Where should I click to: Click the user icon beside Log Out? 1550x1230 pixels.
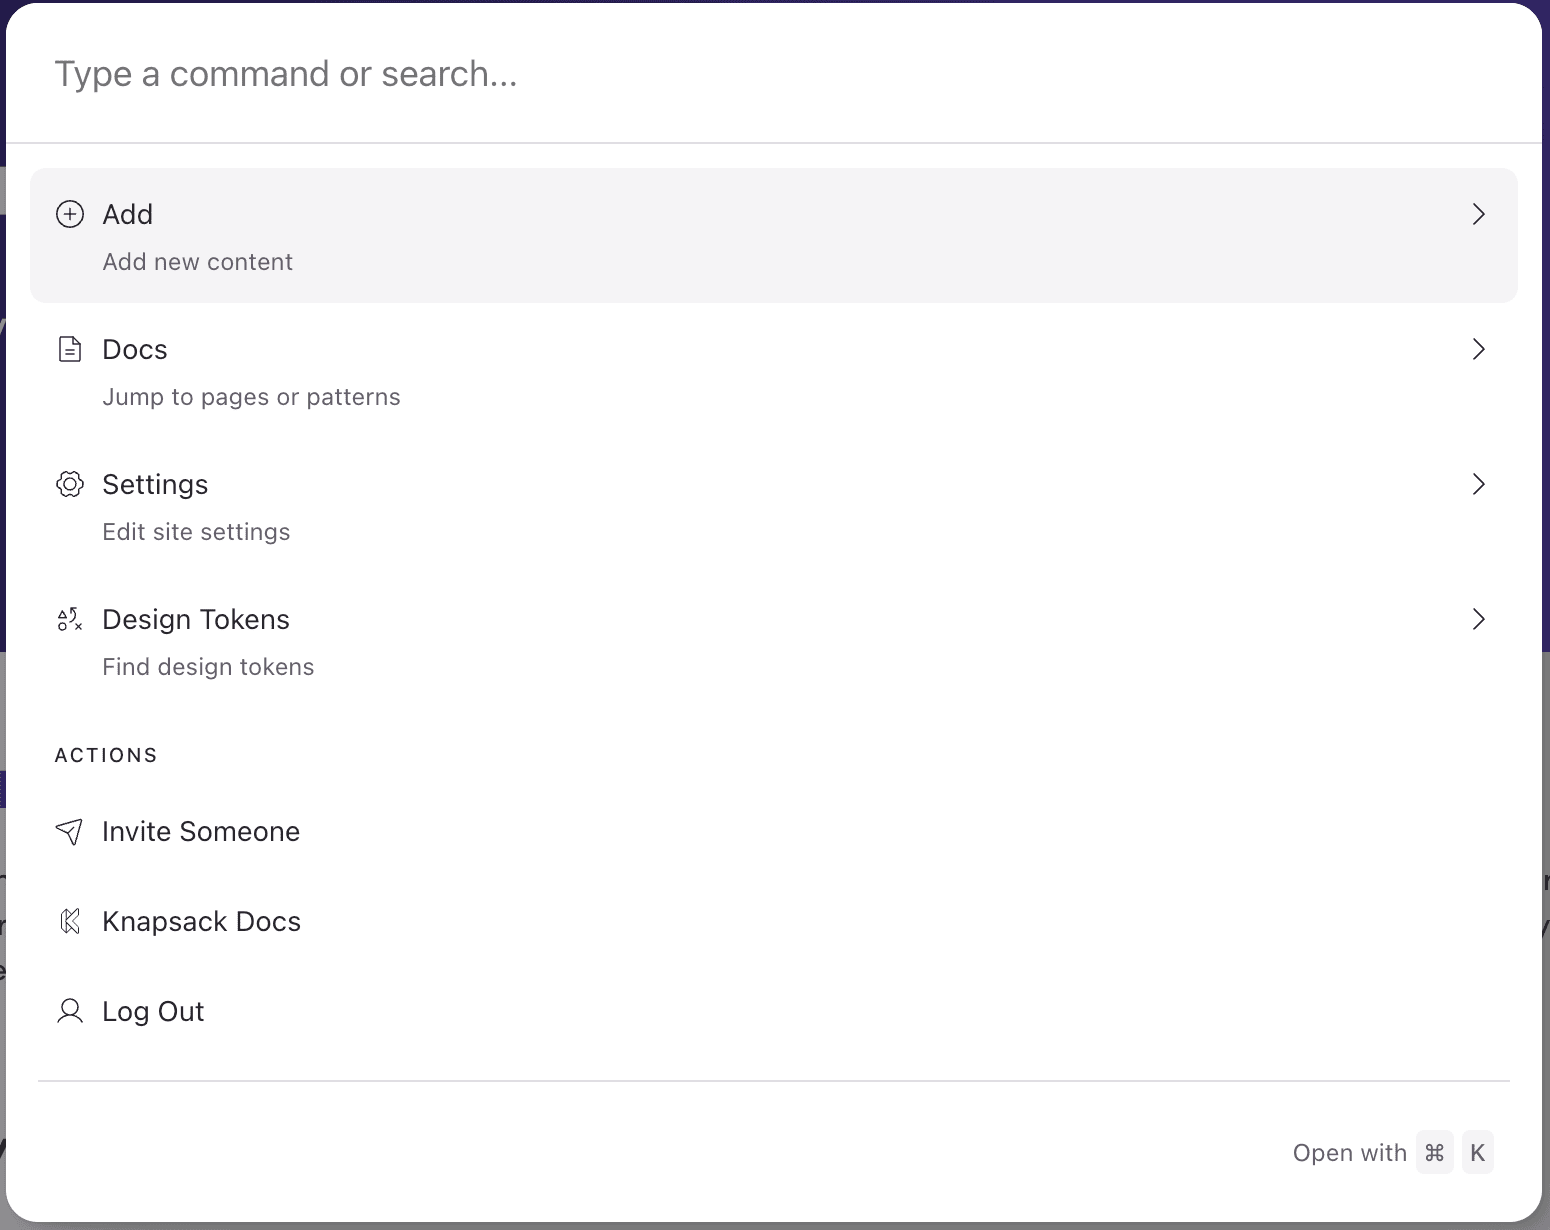coord(70,1011)
